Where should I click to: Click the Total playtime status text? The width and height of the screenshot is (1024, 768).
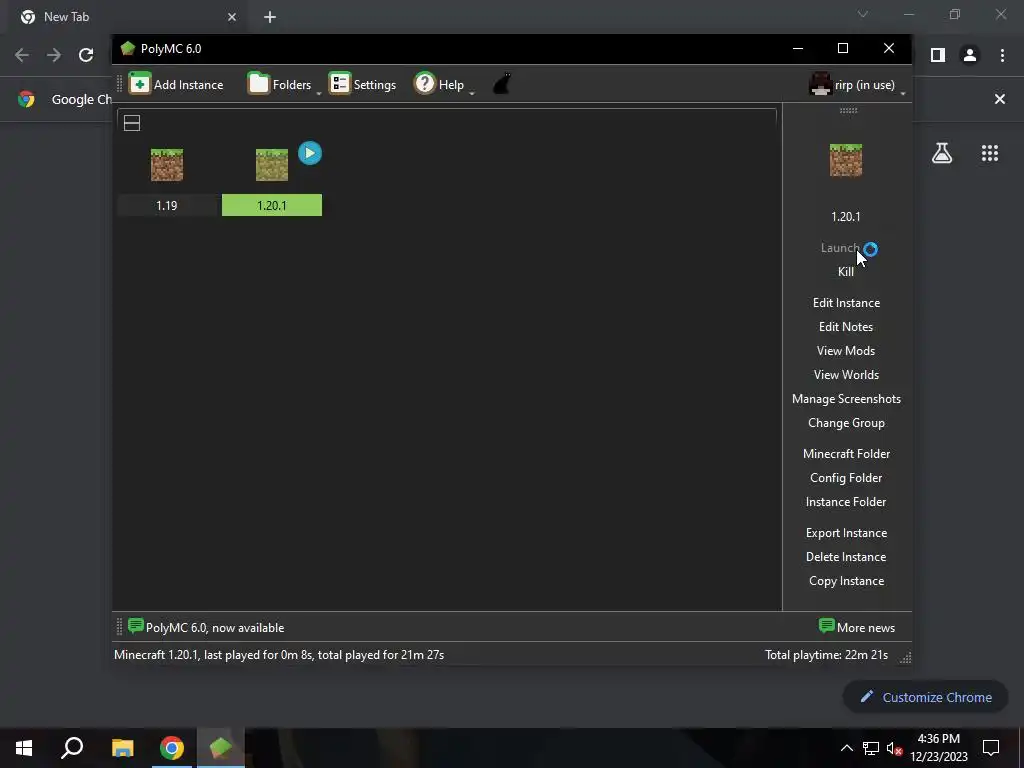pyautogui.click(x=826, y=654)
